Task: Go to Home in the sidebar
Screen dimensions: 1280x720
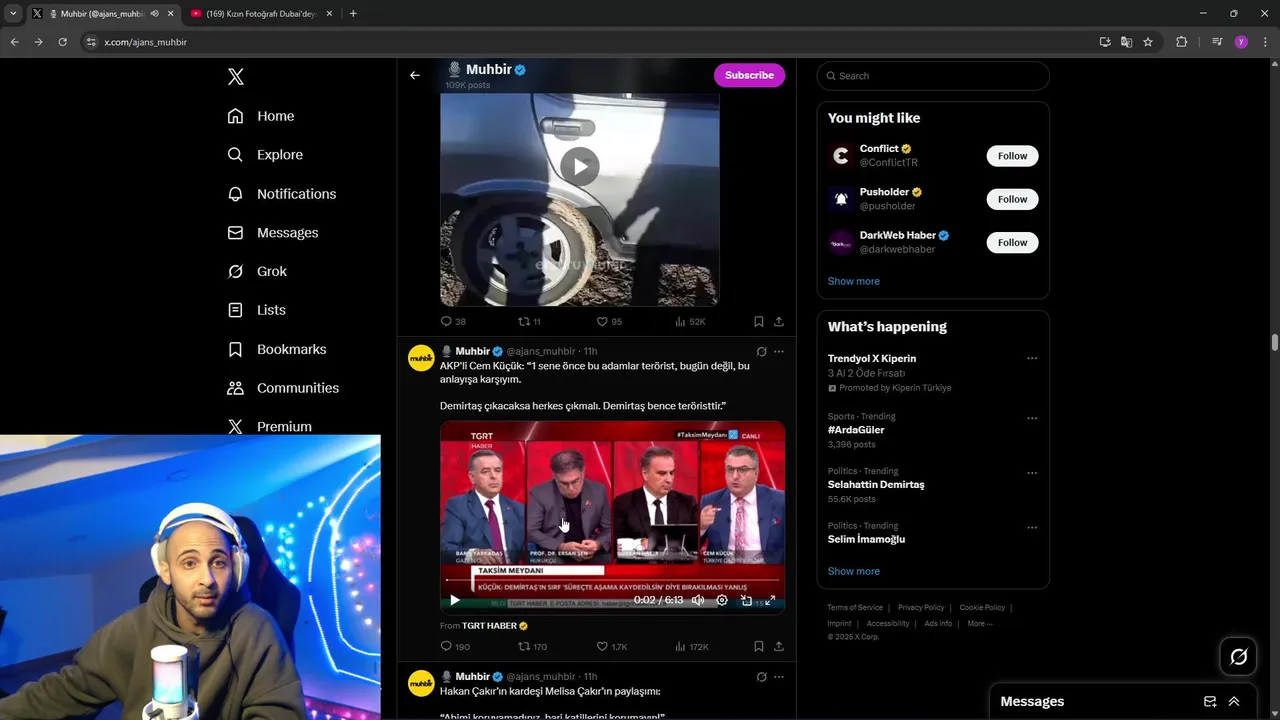Action: point(261,116)
